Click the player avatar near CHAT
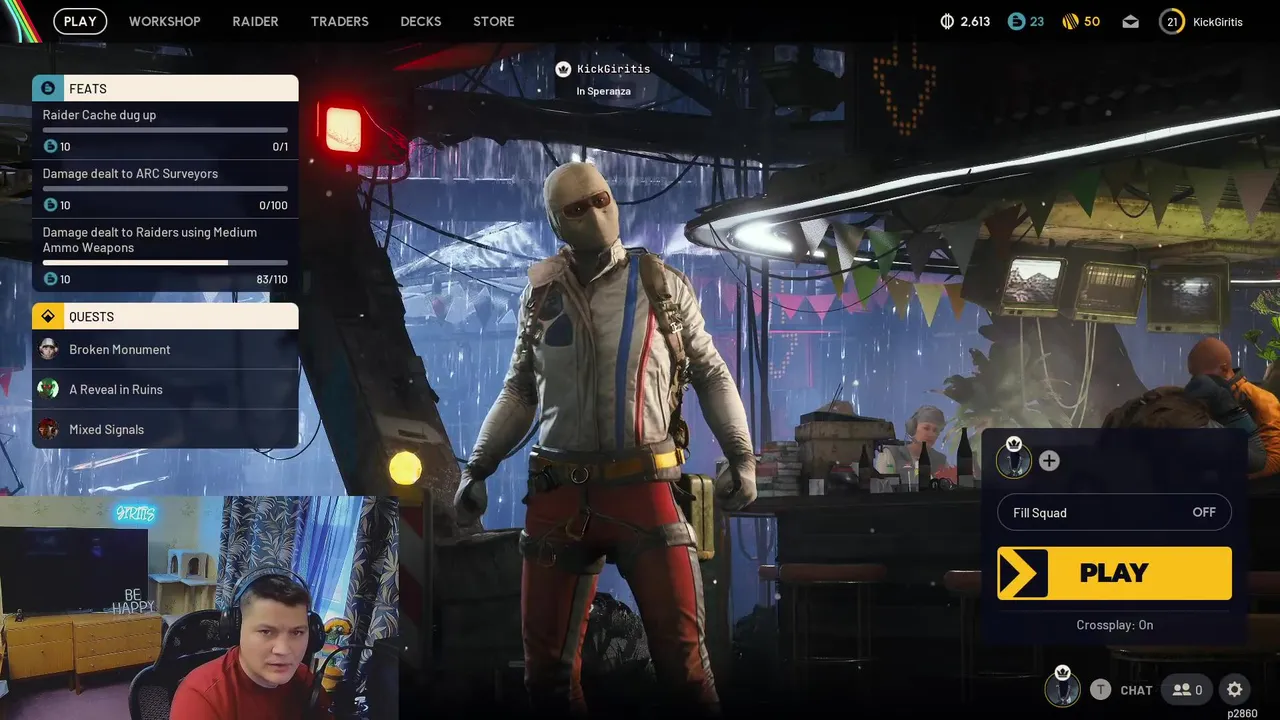 [x=1062, y=688]
